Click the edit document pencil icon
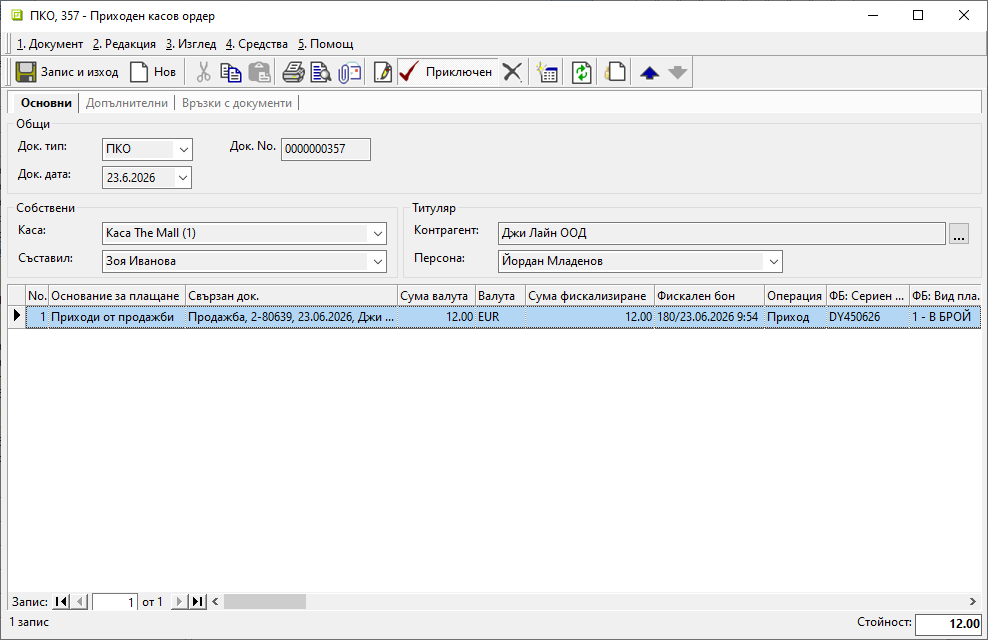The image size is (988, 640). [x=382, y=72]
